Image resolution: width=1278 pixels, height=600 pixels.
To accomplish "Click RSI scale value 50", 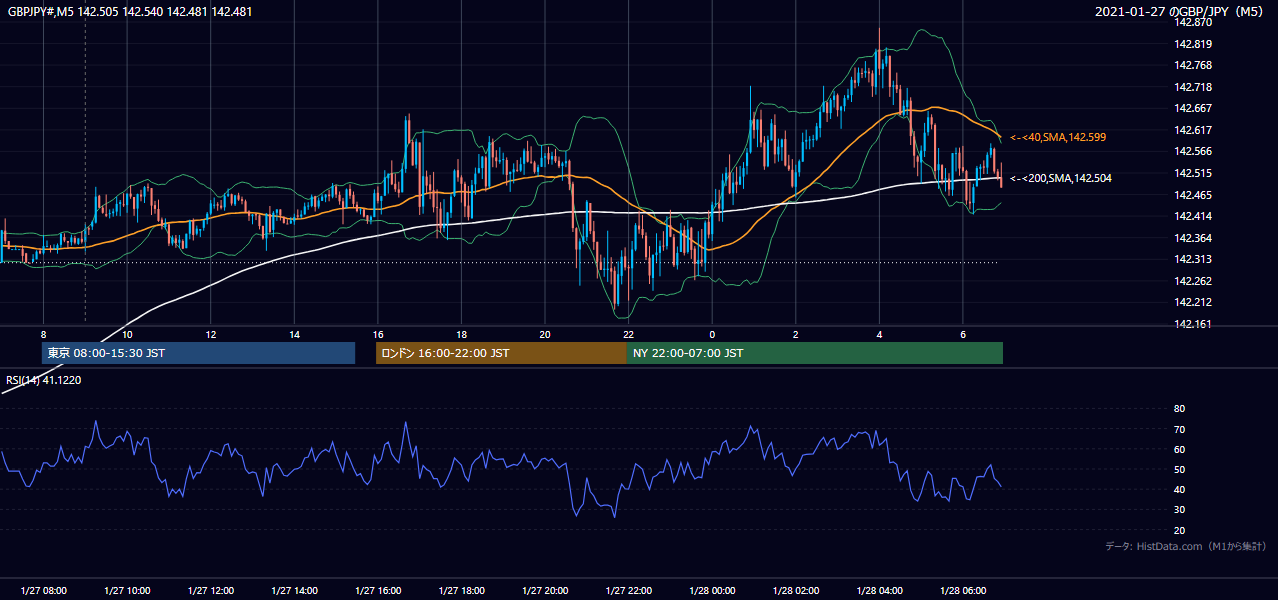I will pos(1179,470).
